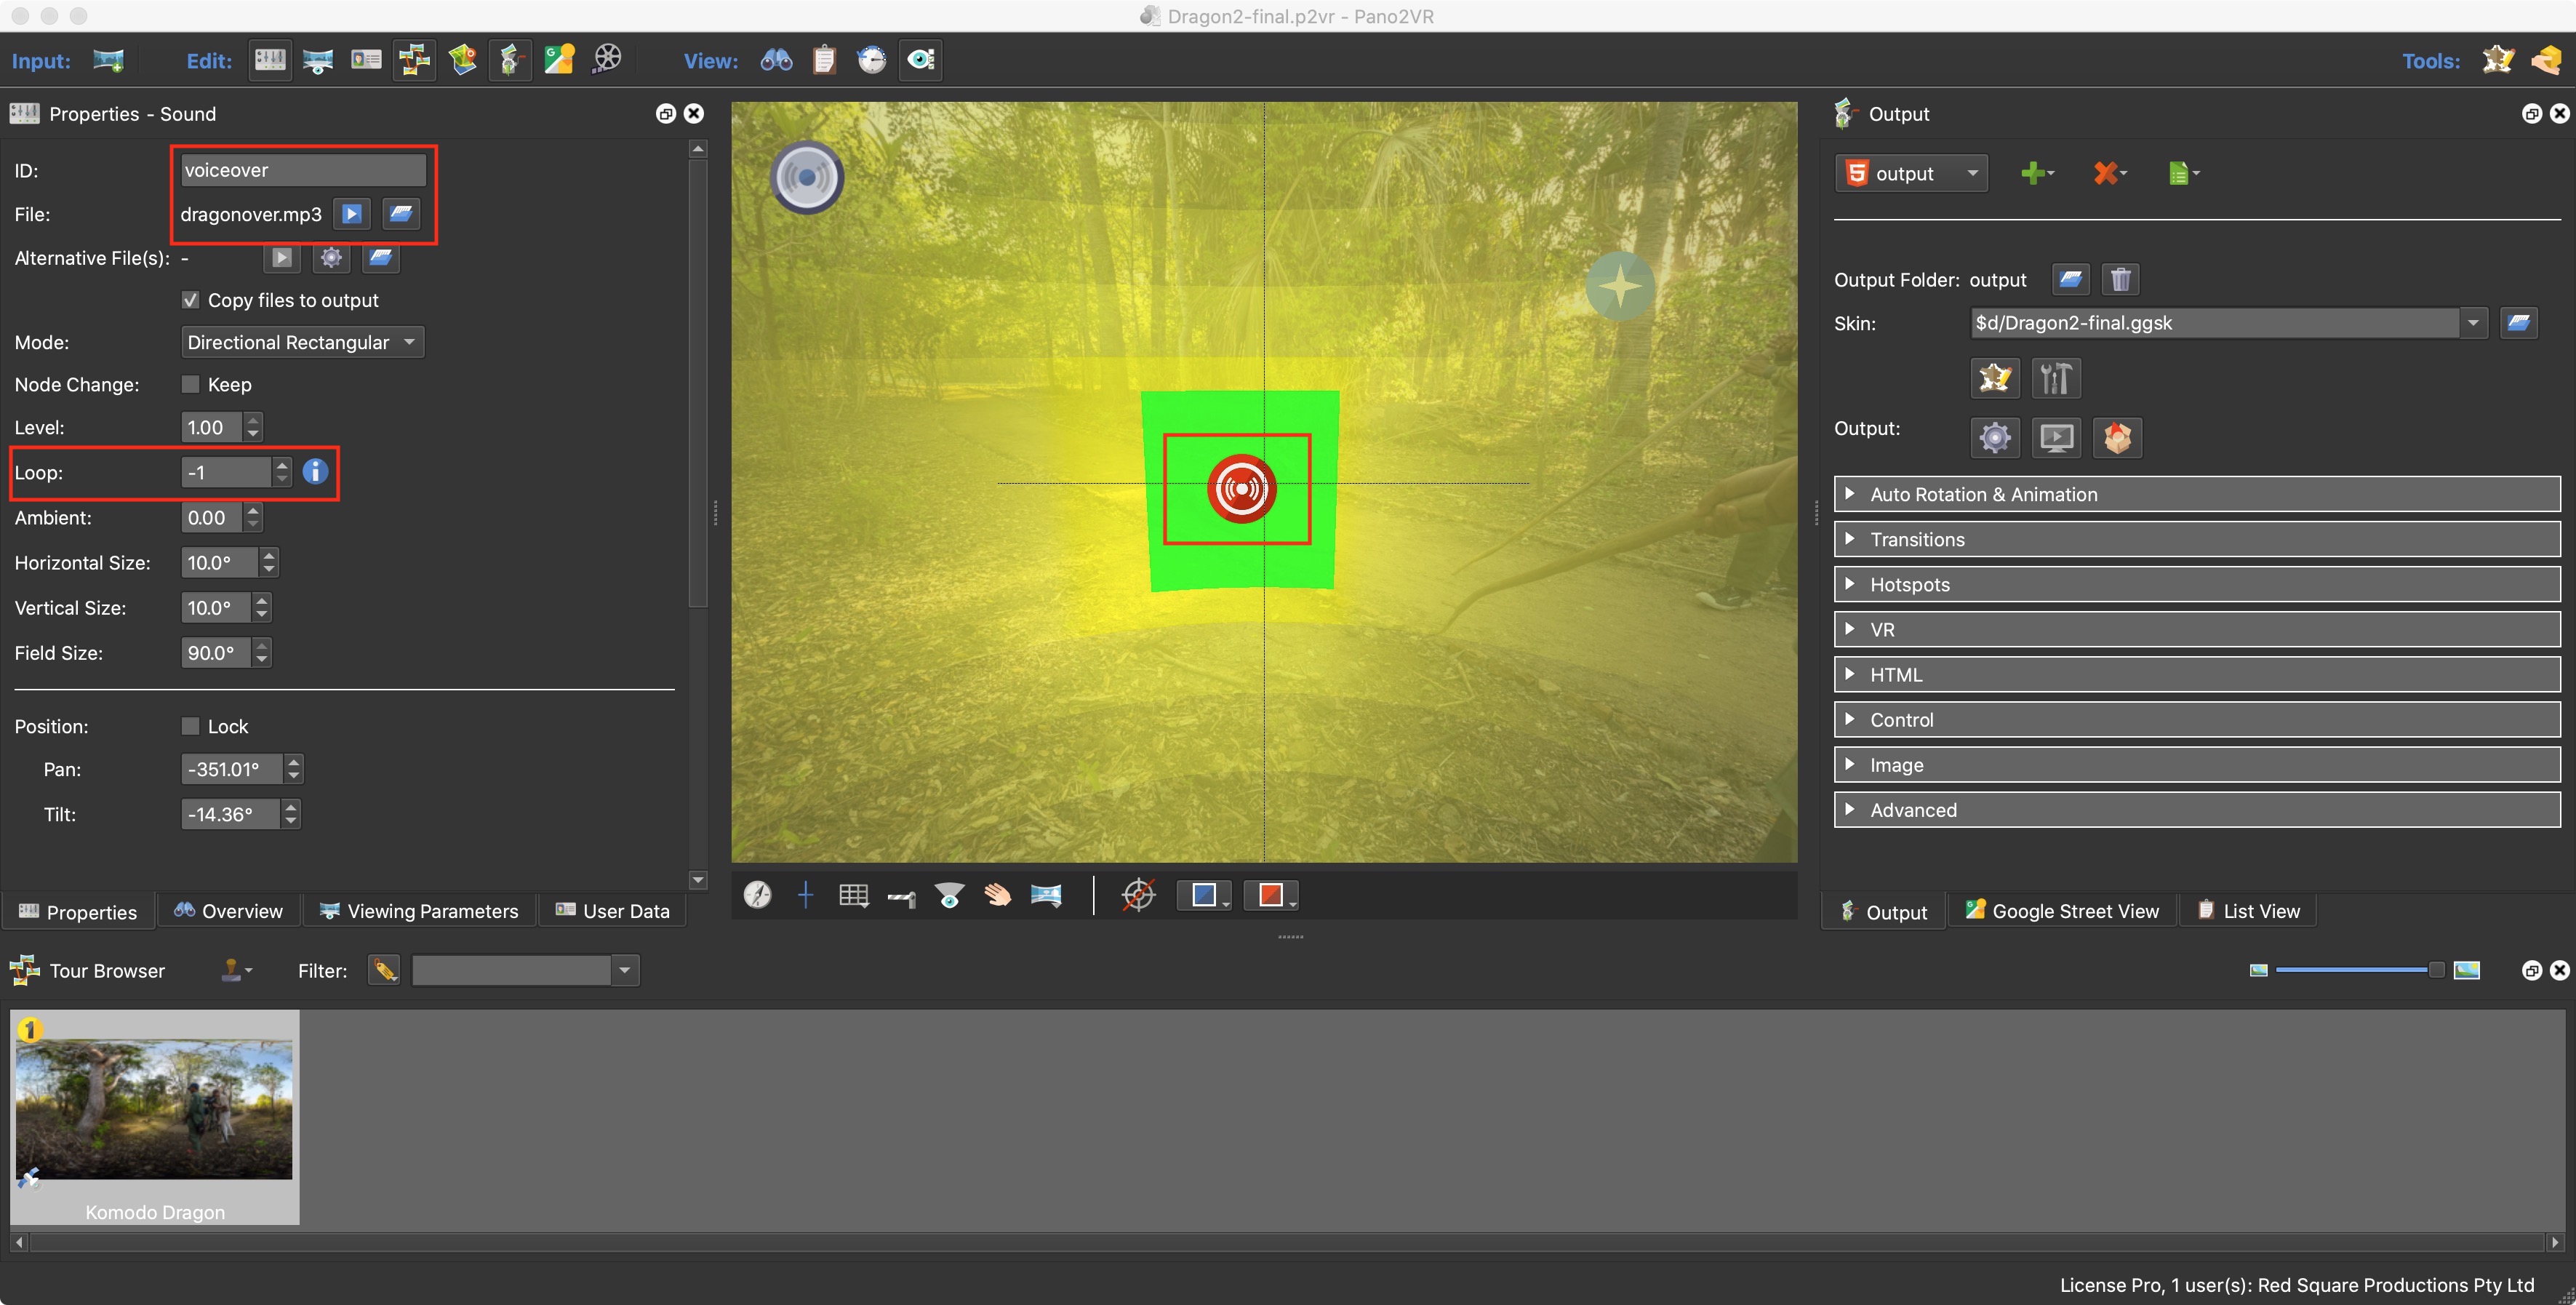
Task: Select Komodo Dragon thumbnail in Tour Browser
Action: [x=155, y=1117]
